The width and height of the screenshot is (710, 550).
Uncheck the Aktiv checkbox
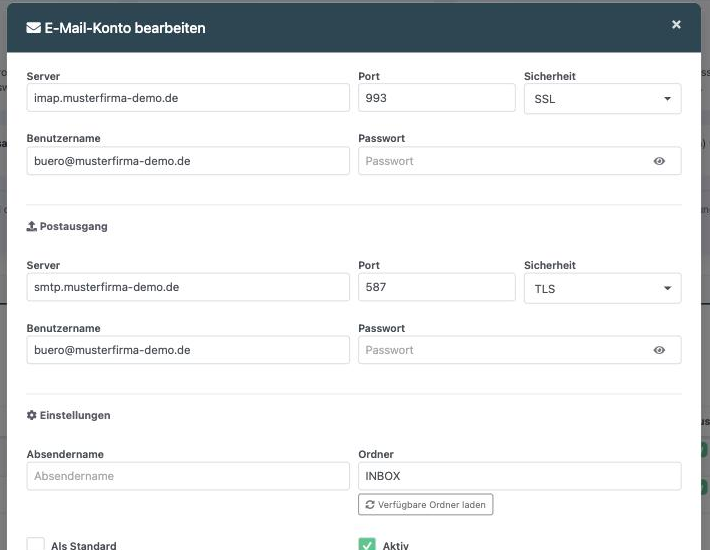(x=367, y=545)
